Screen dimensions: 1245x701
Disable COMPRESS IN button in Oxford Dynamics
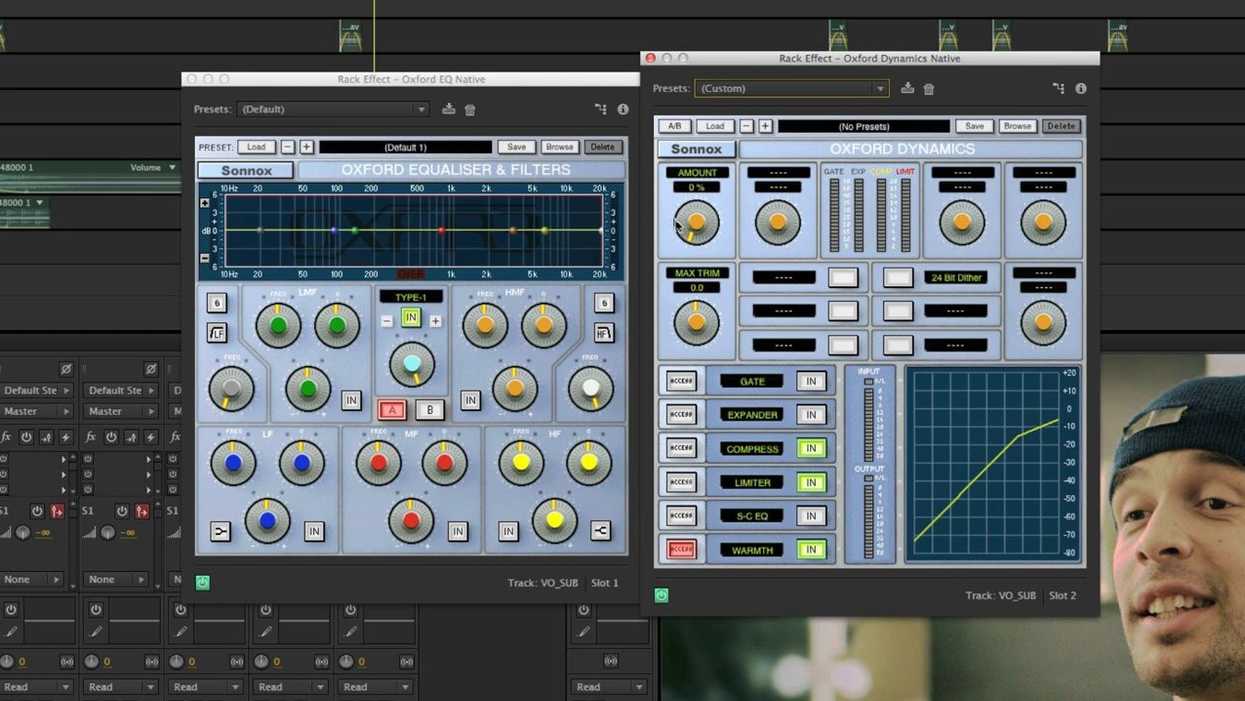pos(811,448)
